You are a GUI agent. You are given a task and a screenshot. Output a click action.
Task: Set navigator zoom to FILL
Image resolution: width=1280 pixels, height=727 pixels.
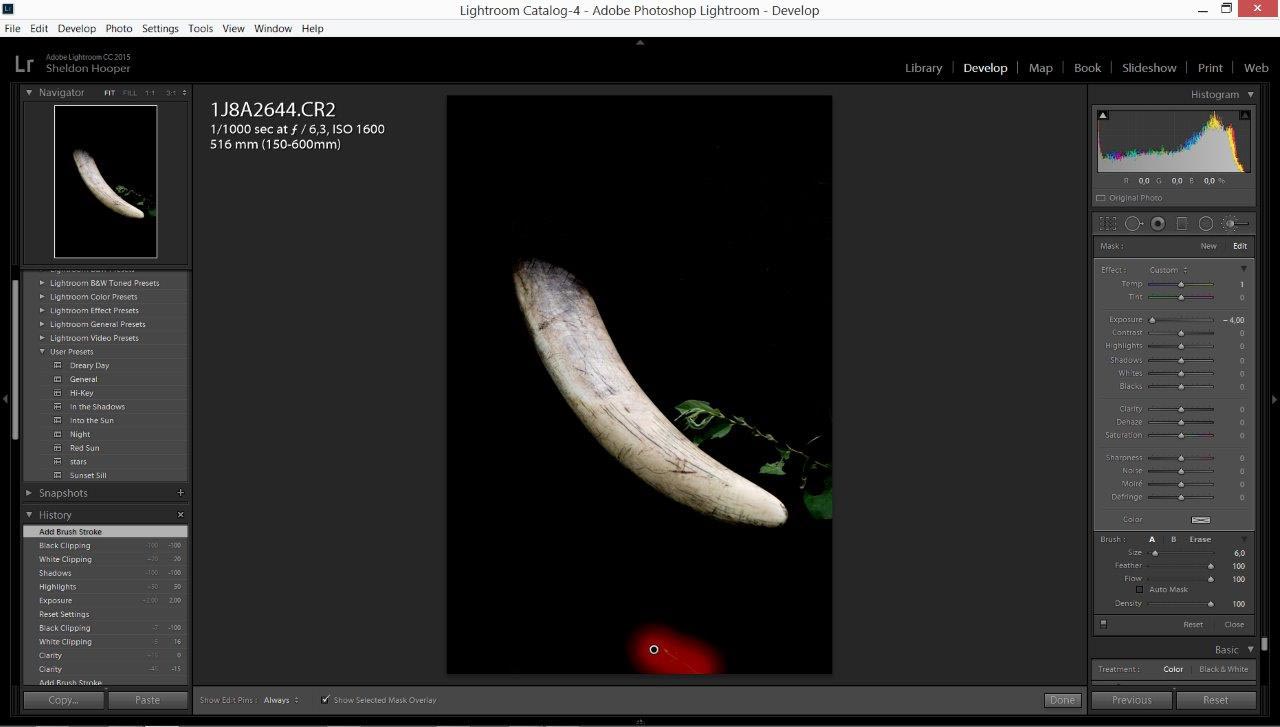(x=130, y=93)
